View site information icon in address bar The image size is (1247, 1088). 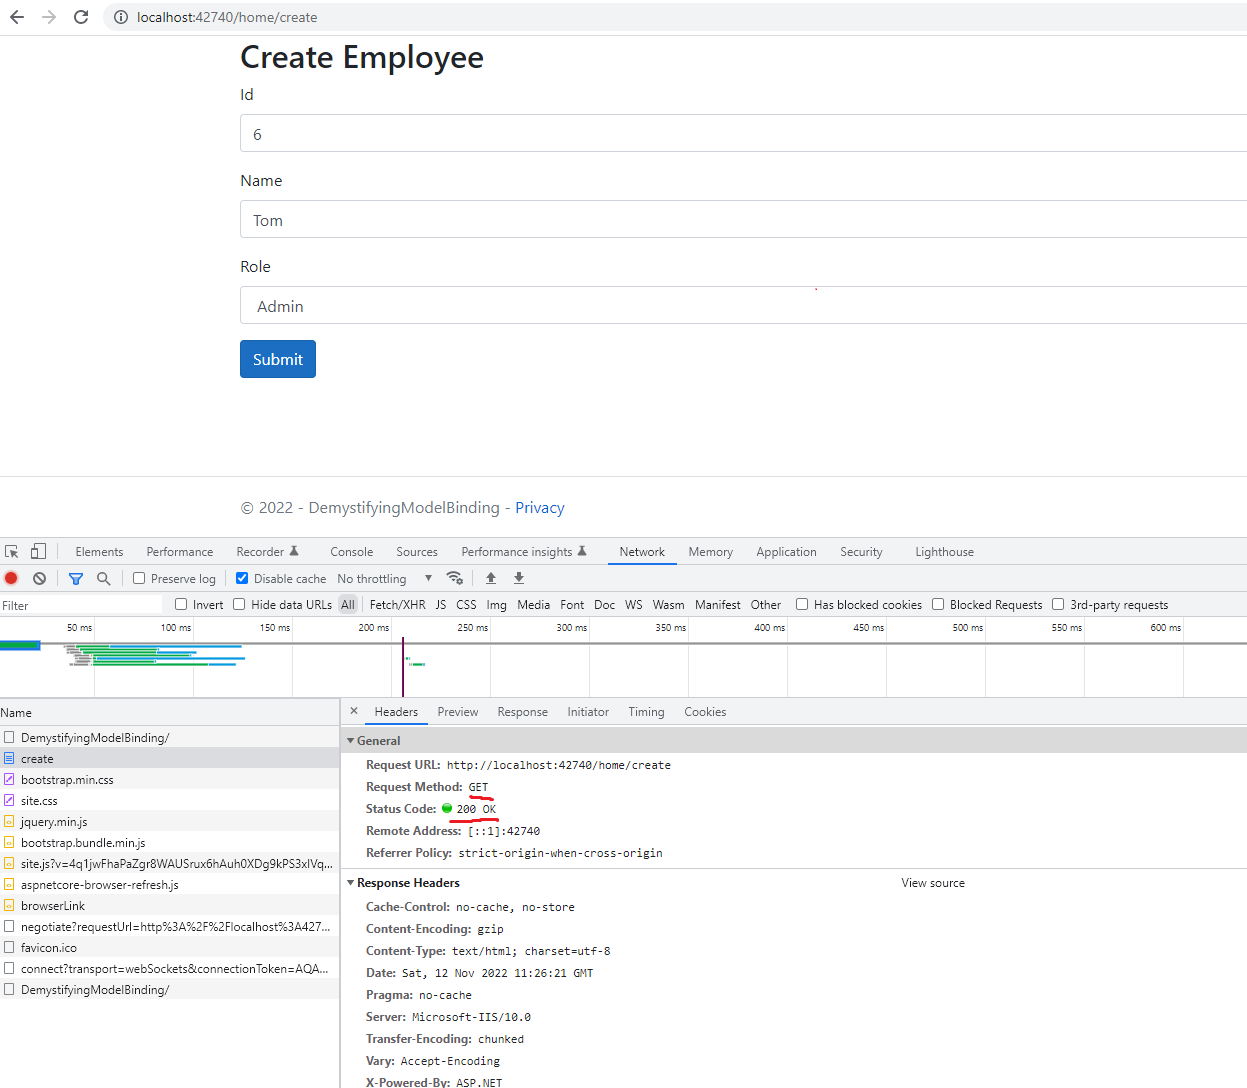(x=120, y=17)
